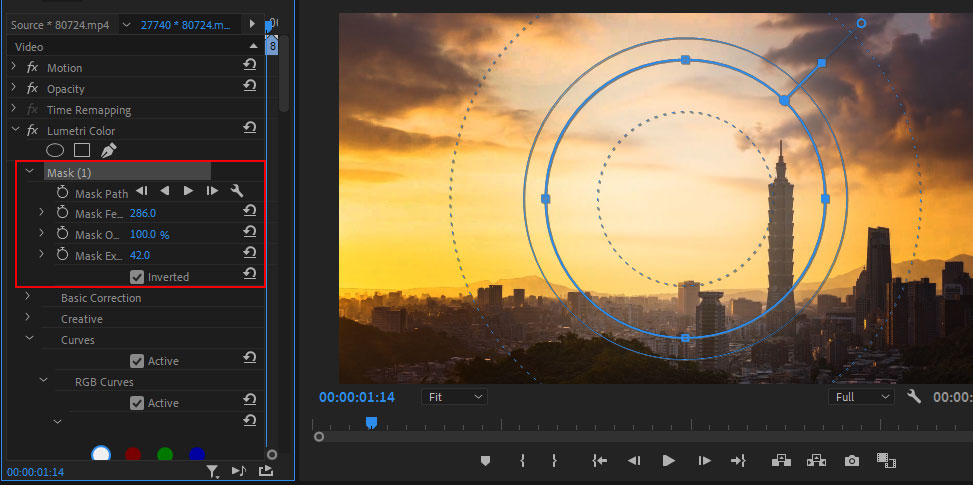Step forward one frame
The width and height of the screenshot is (973, 485).
point(704,460)
